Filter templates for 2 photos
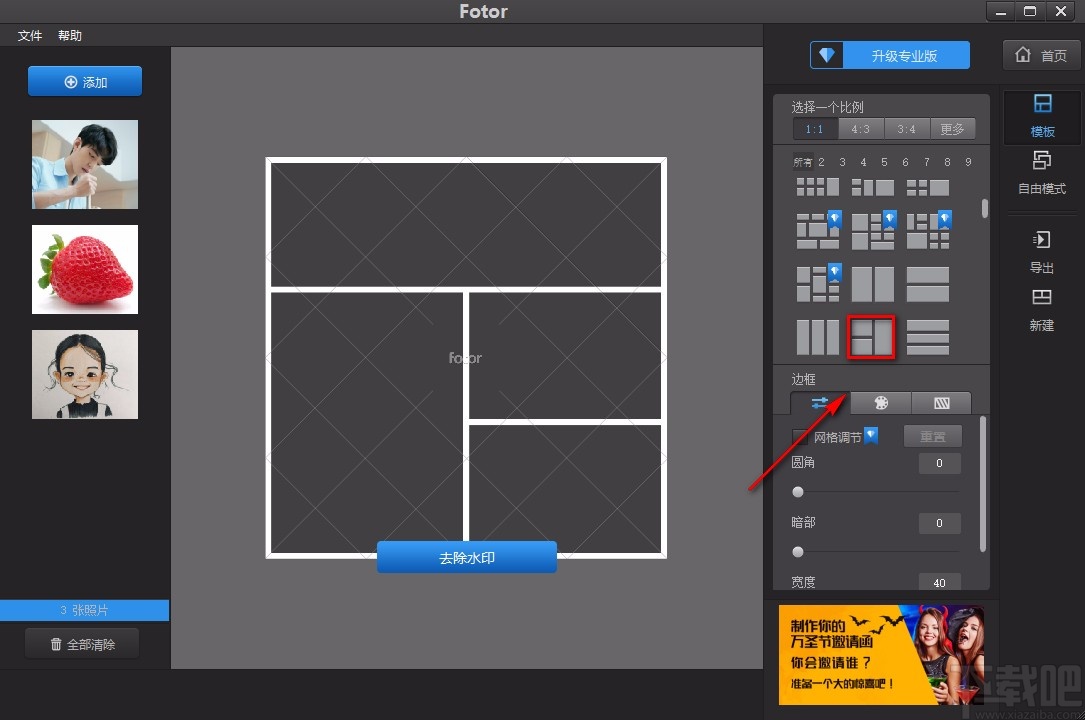 click(x=821, y=162)
